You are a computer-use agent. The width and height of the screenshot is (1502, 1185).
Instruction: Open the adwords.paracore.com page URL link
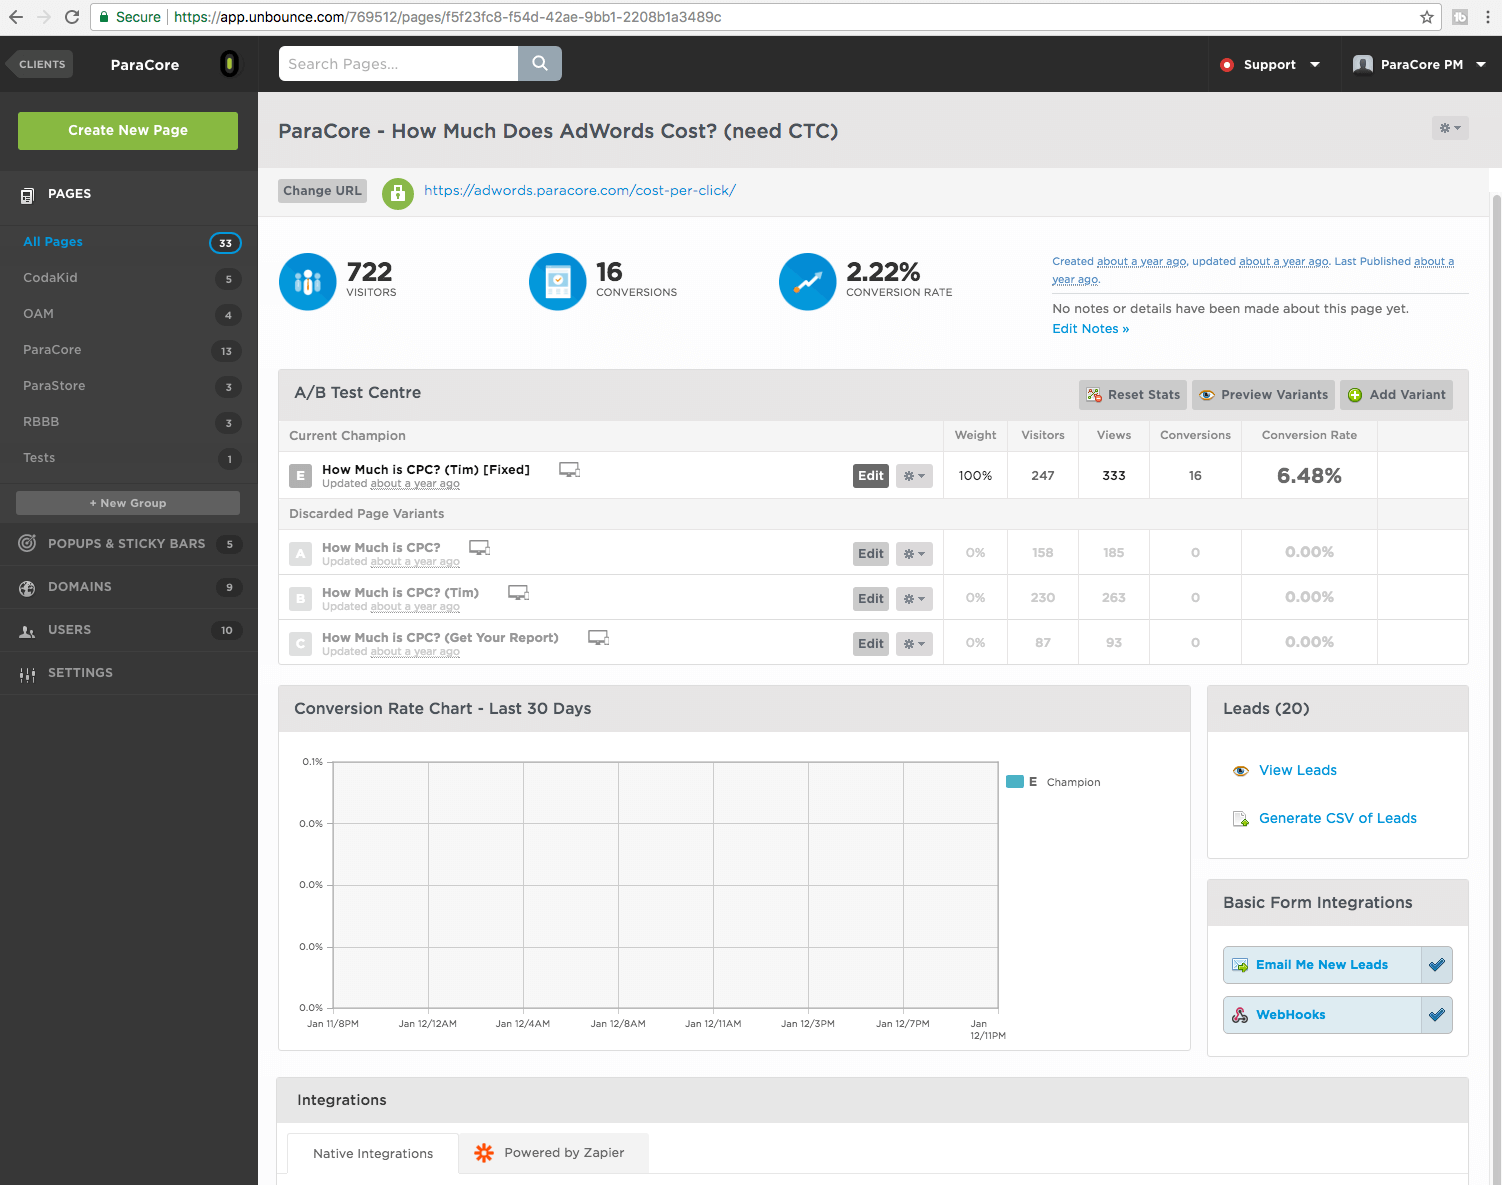[580, 191]
